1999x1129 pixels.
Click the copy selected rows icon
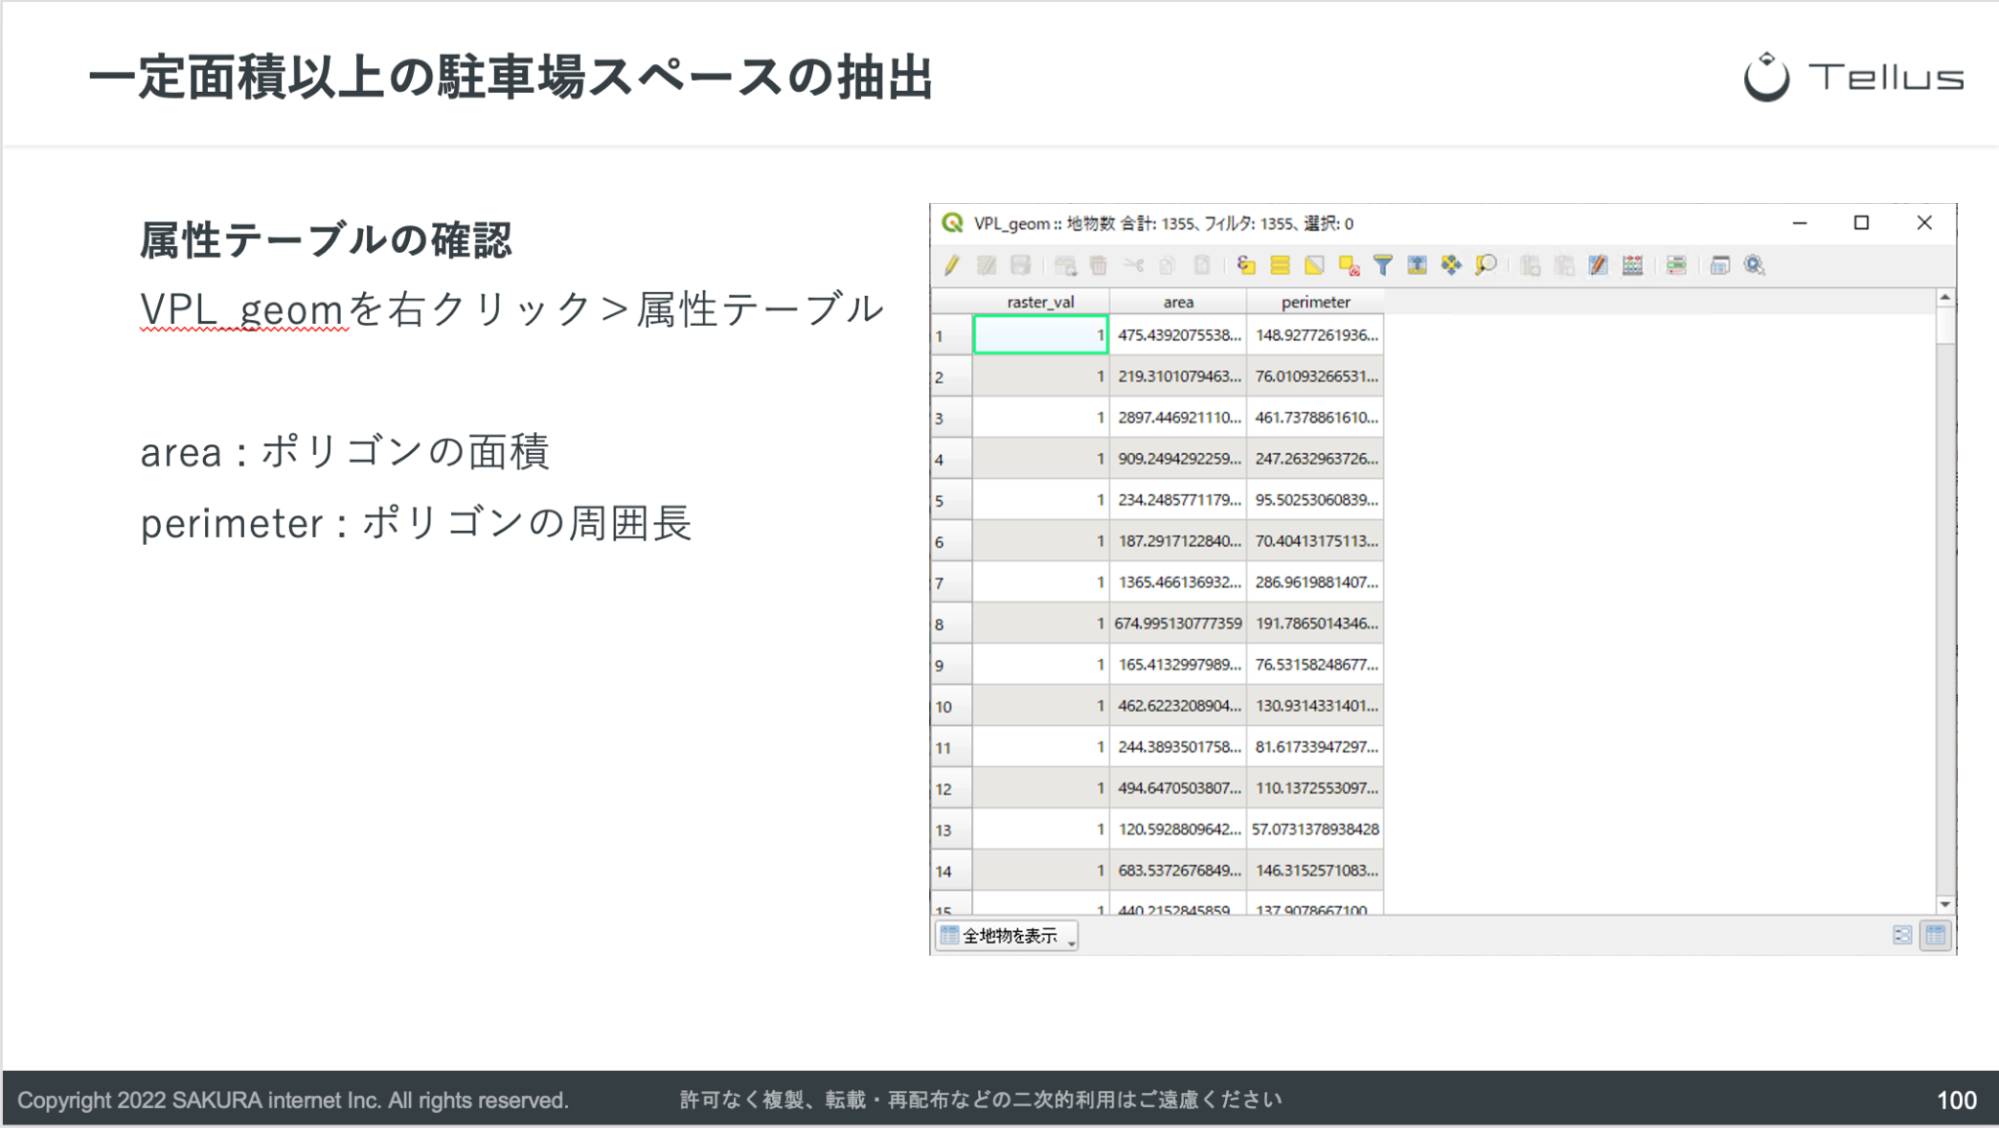pos(1167,265)
